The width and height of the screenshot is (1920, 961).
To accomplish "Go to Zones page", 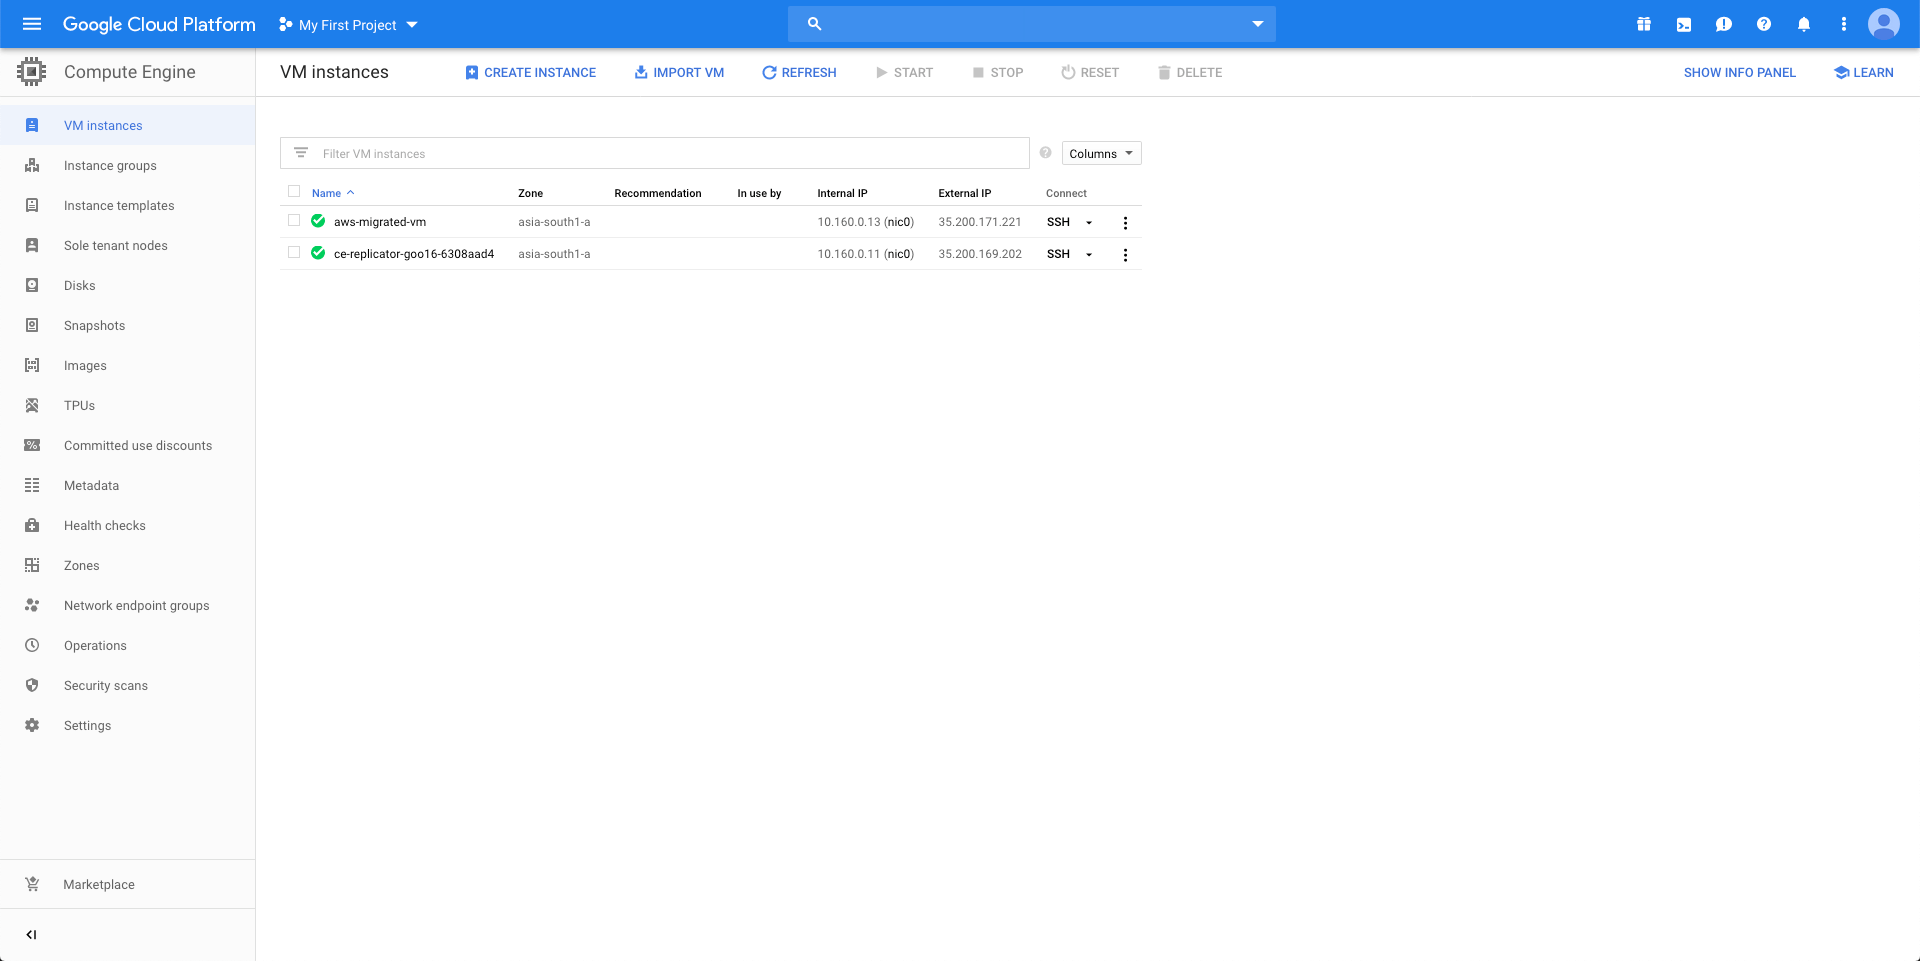I will point(127,565).
